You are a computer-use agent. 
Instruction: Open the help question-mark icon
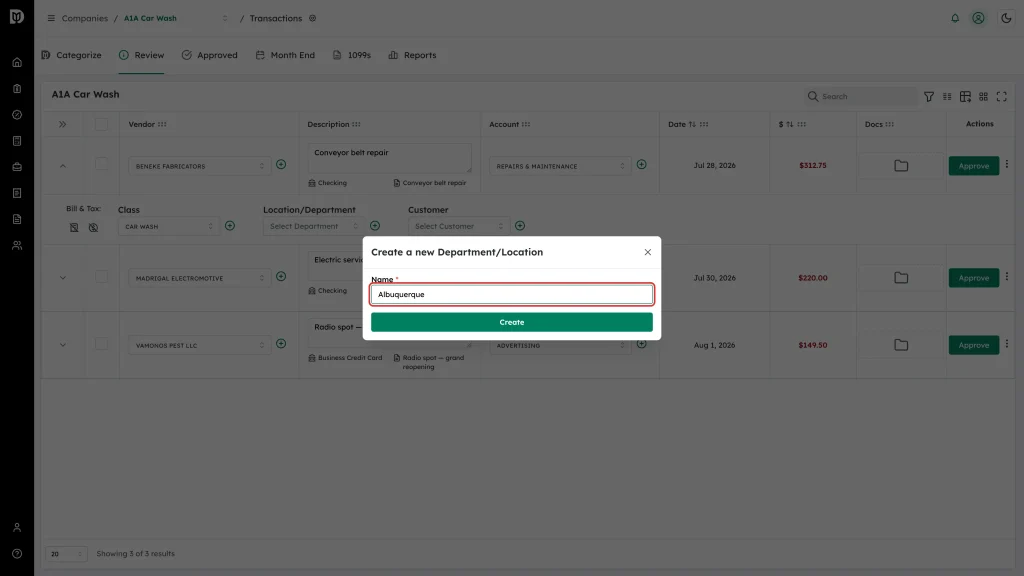click(x=17, y=554)
